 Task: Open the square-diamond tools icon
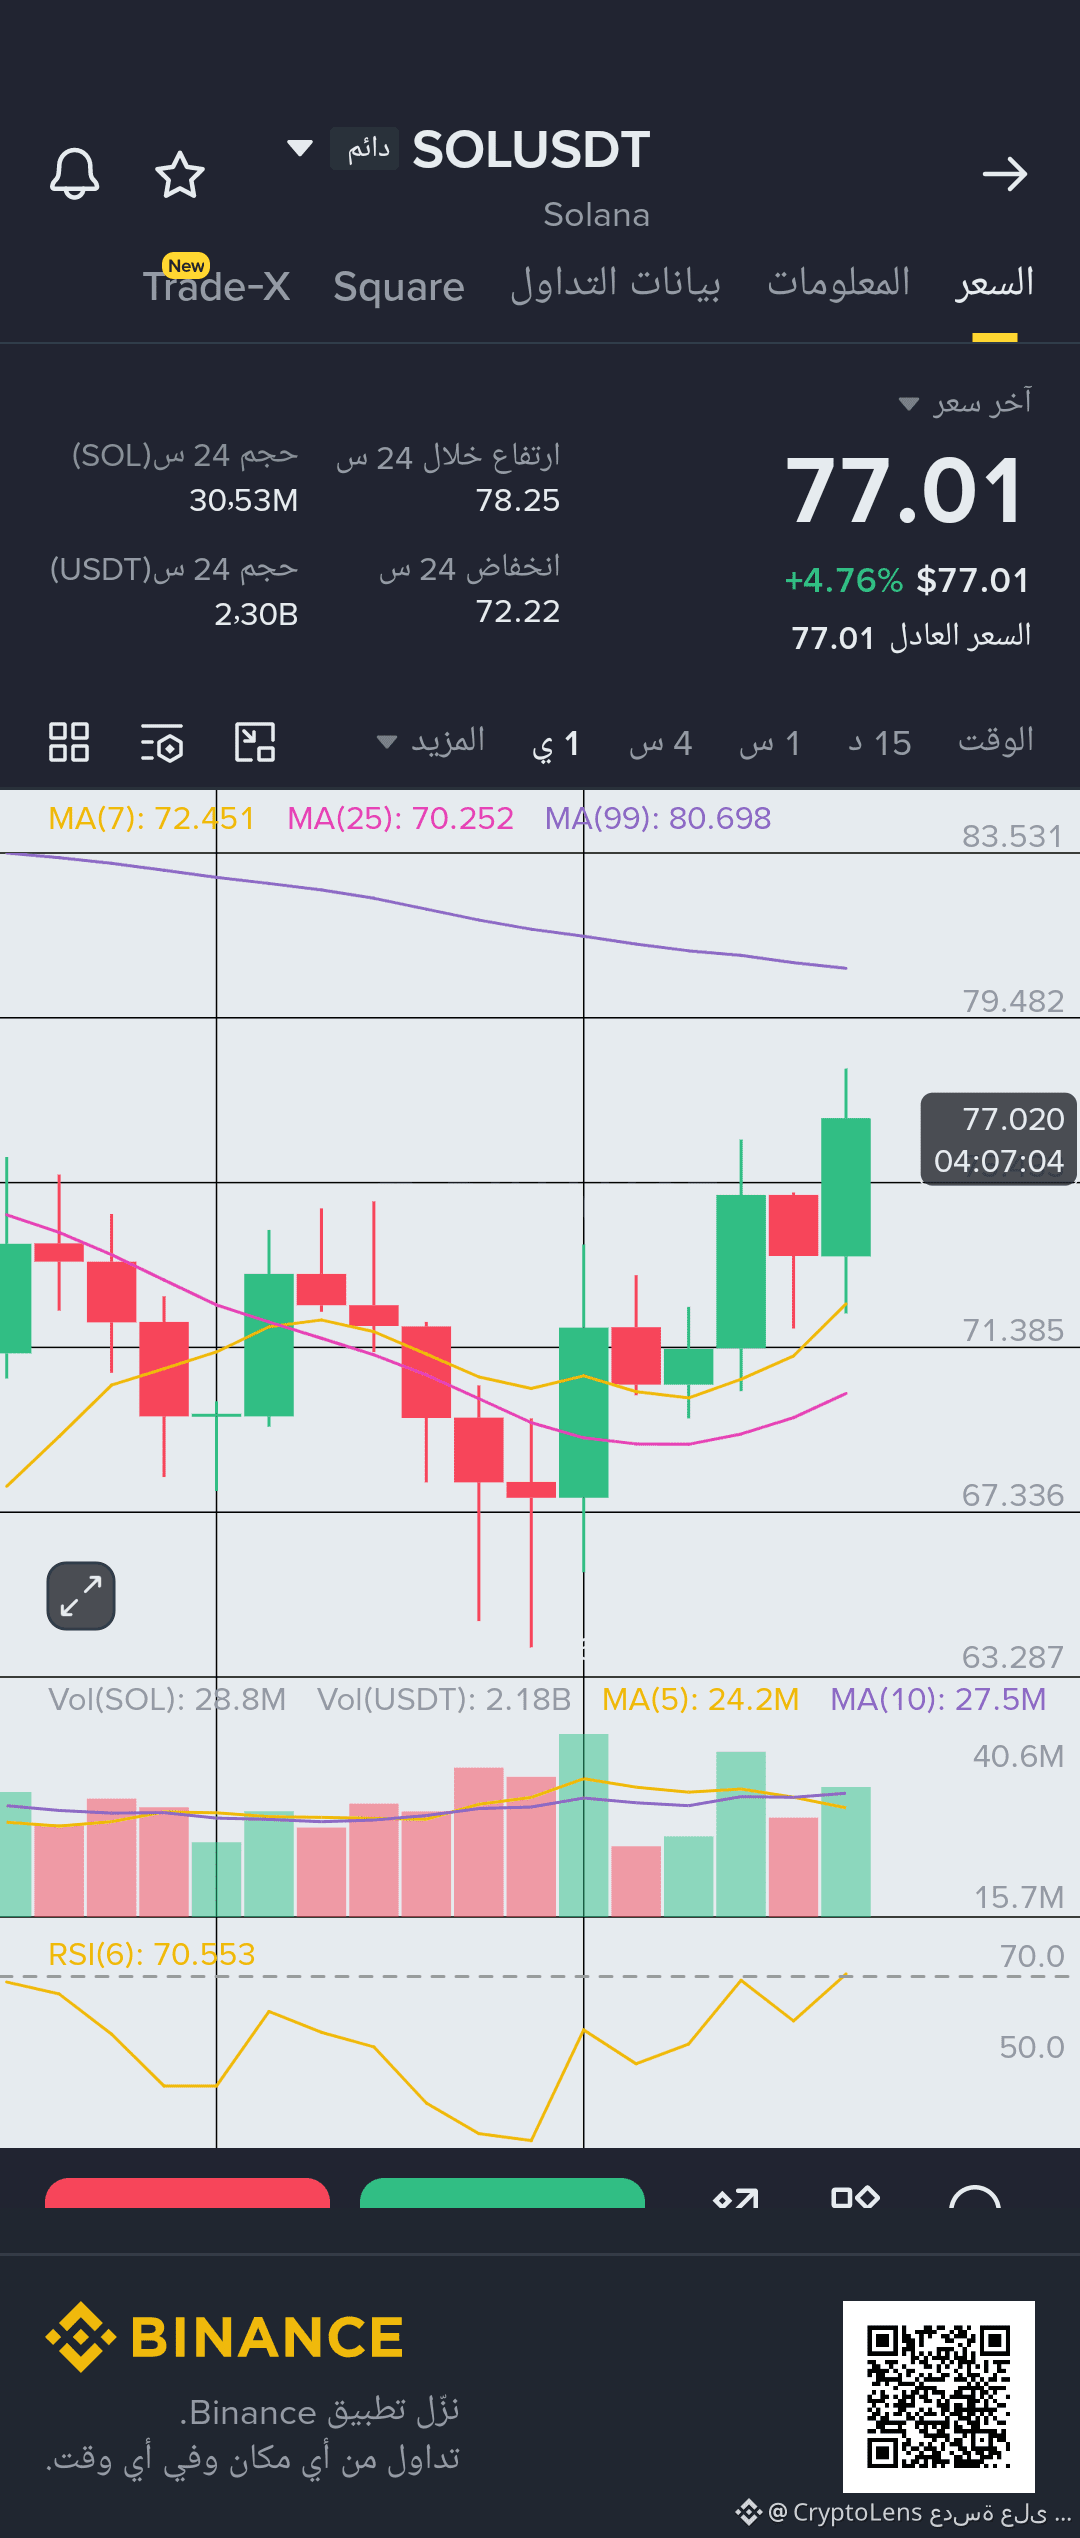855,2197
